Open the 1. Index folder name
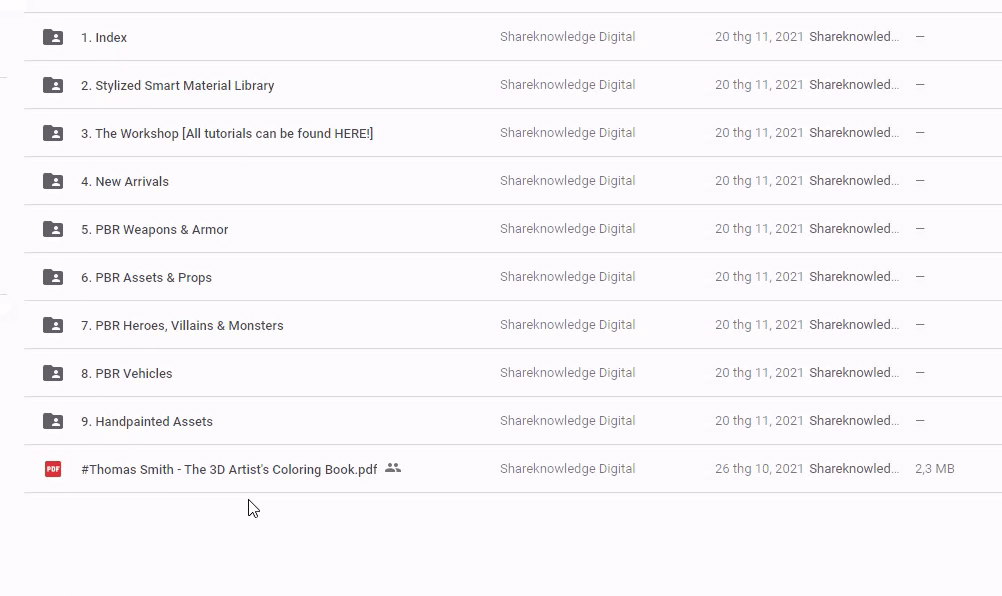This screenshot has height=596, width=1002. 104,38
